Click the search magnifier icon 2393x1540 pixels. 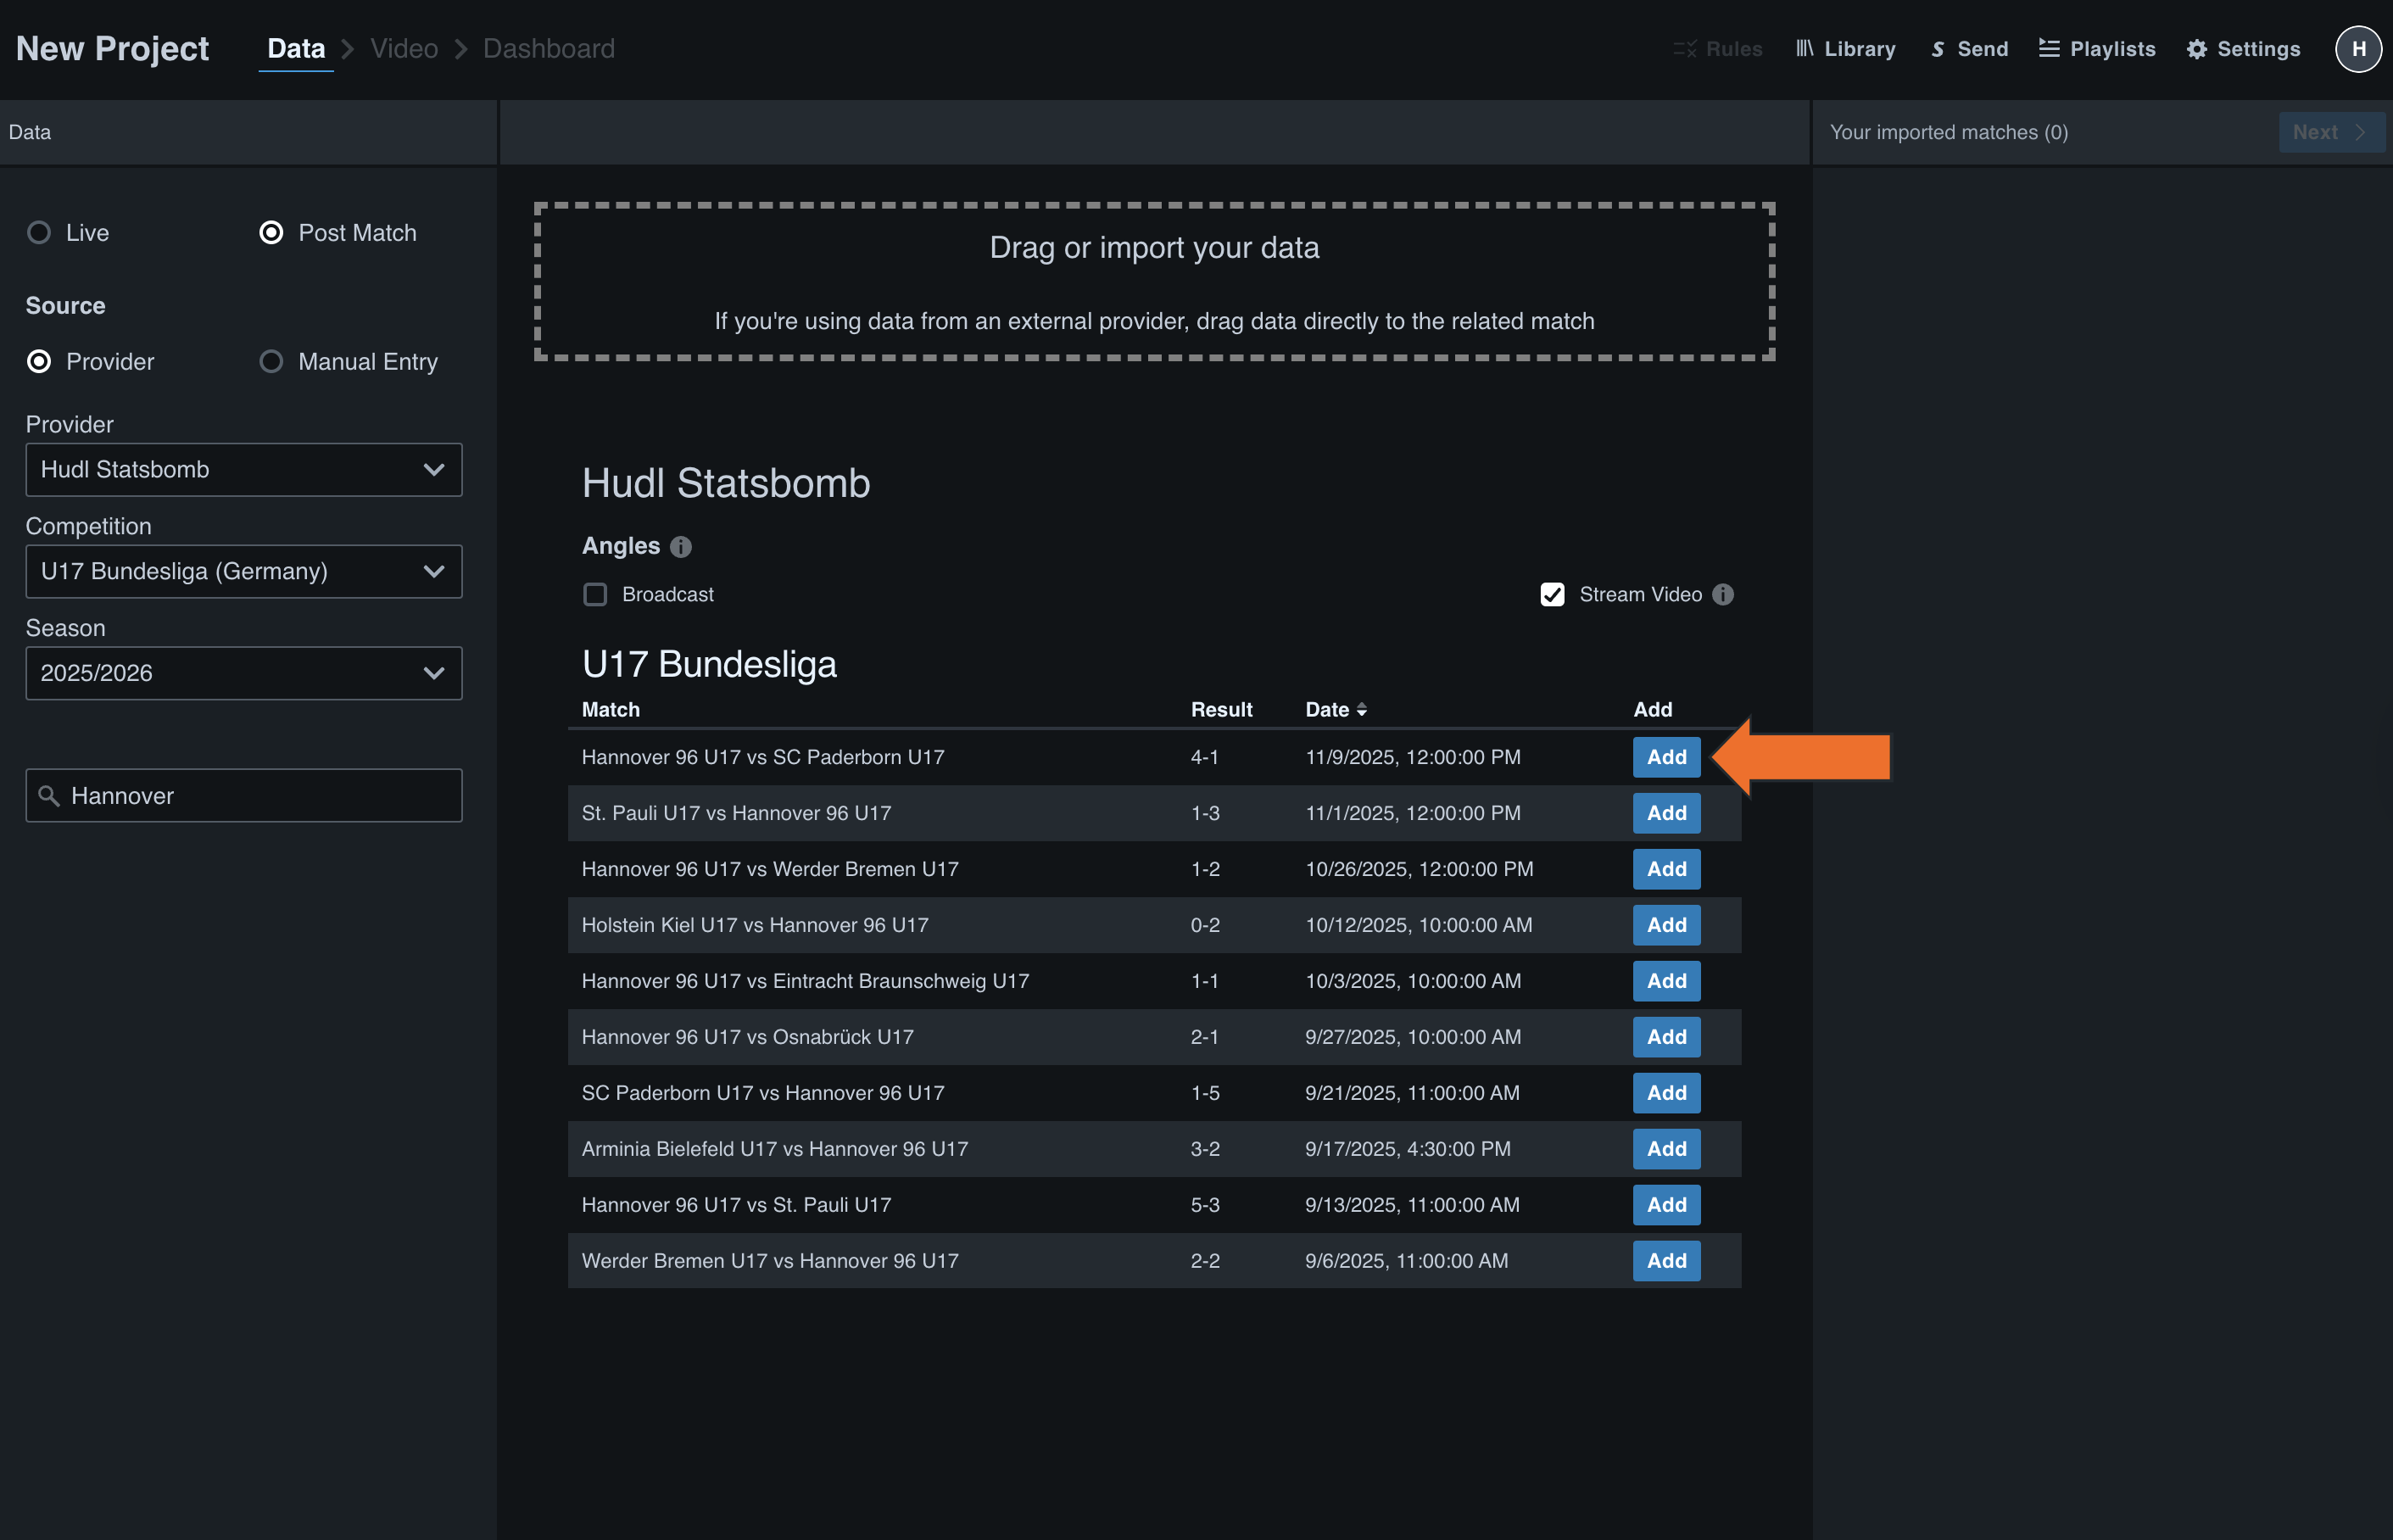coord(48,796)
